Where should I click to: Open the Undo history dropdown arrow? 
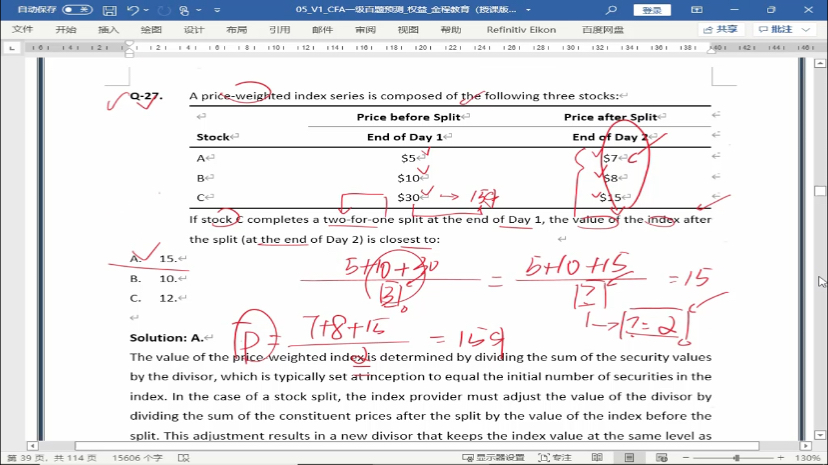[x=146, y=10]
